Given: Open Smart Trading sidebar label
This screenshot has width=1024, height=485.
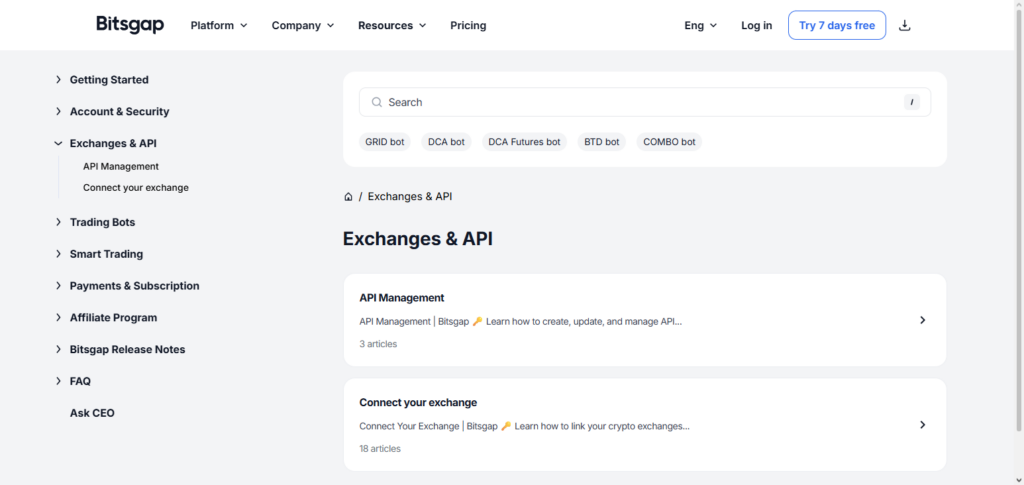Looking at the screenshot, I should 106,254.
